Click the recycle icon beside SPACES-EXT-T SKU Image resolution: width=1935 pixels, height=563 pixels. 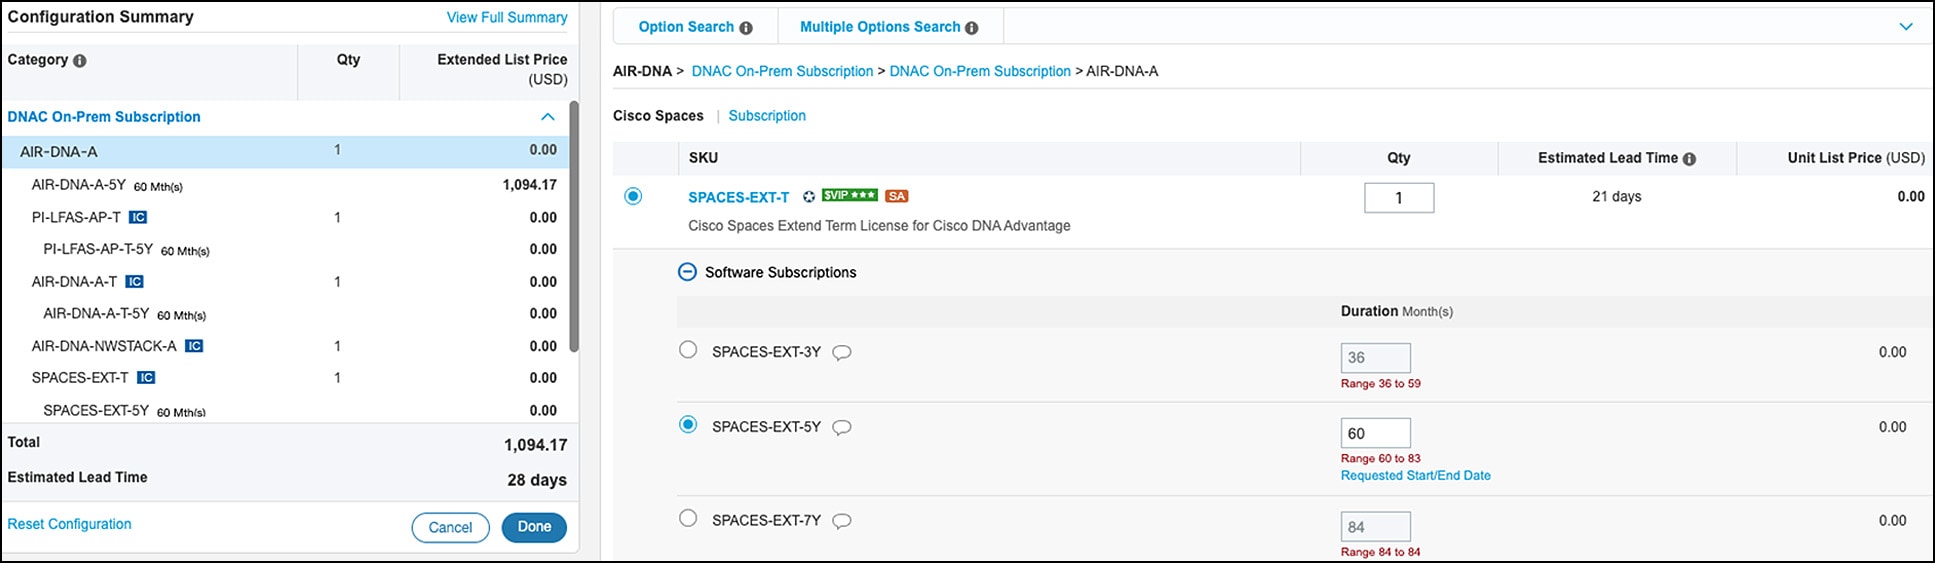pos(809,197)
